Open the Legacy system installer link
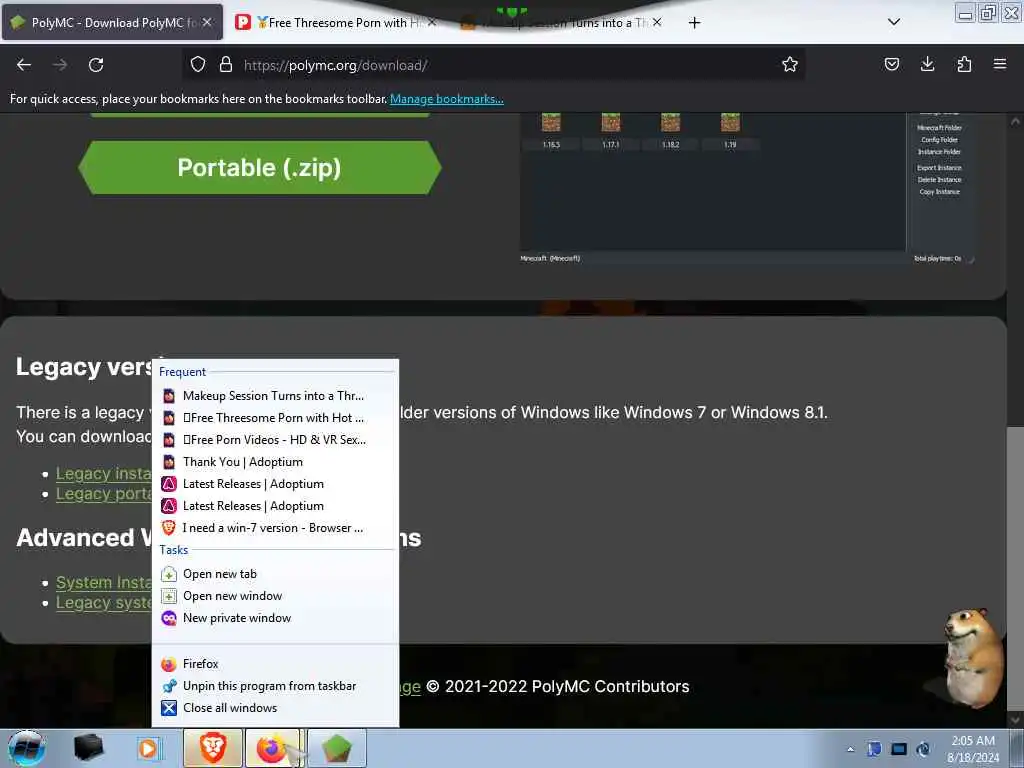This screenshot has height=768, width=1024. pos(103,602)
